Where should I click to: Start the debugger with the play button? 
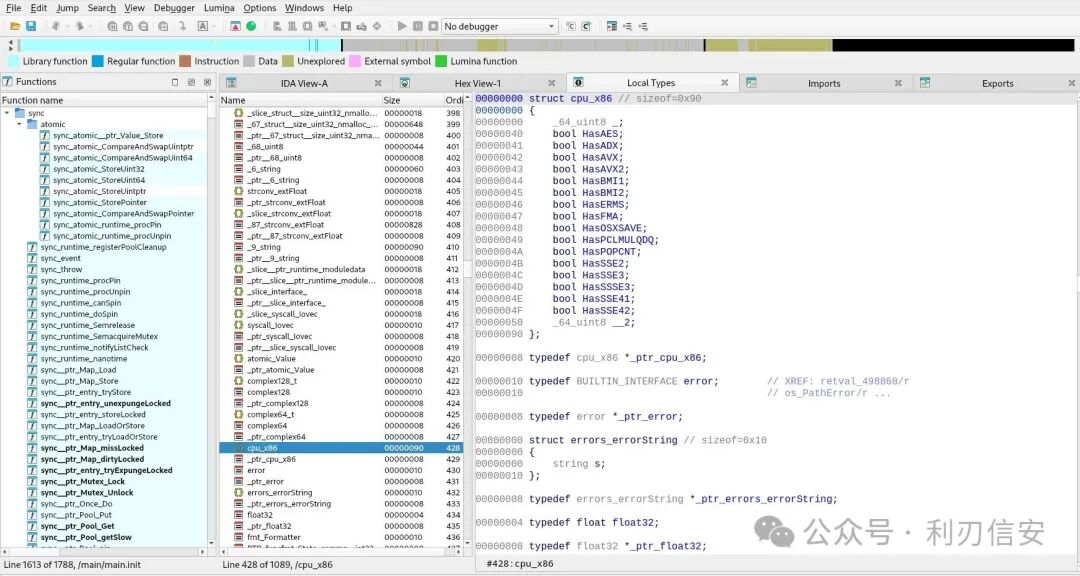(402, 26)
